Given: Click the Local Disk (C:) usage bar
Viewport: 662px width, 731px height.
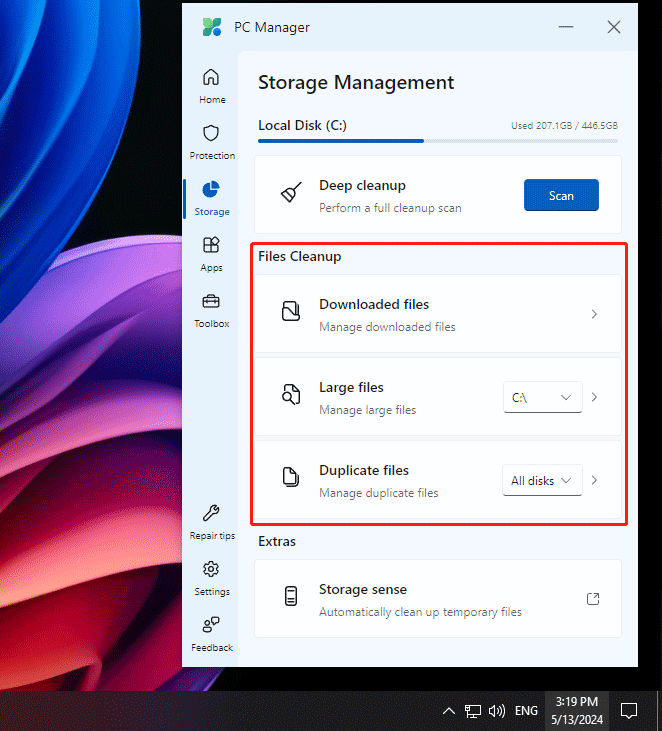Looking at the screenshot, I should pos(438,141).
